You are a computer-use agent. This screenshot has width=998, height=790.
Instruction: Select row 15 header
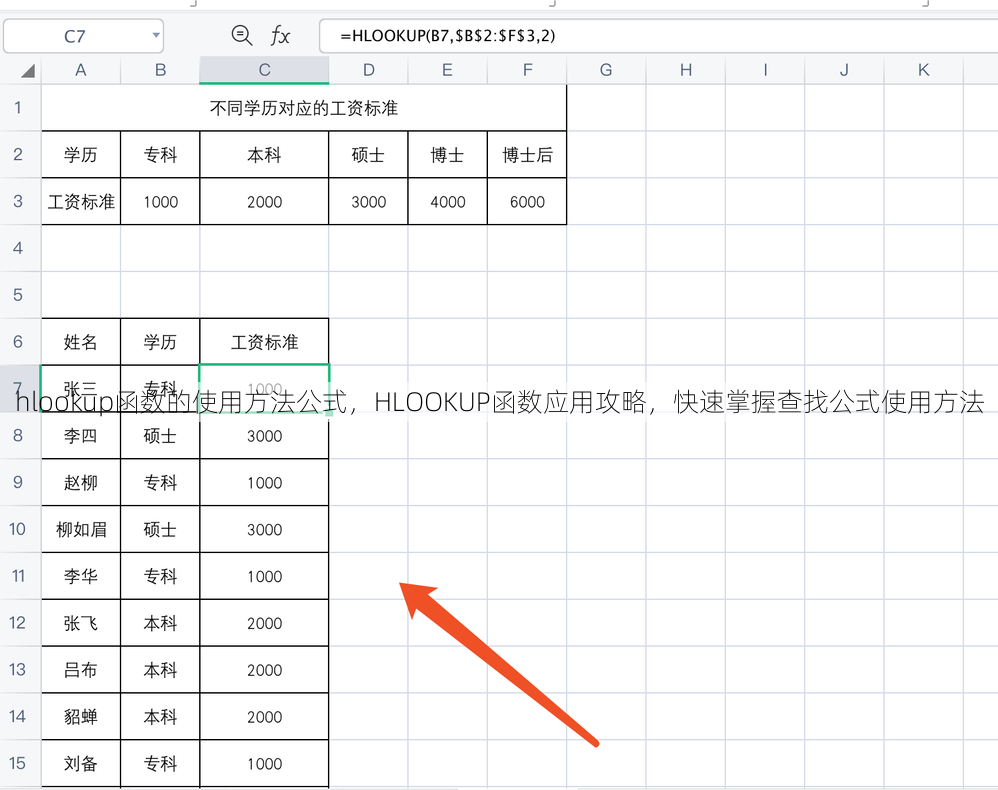(18, 763)
